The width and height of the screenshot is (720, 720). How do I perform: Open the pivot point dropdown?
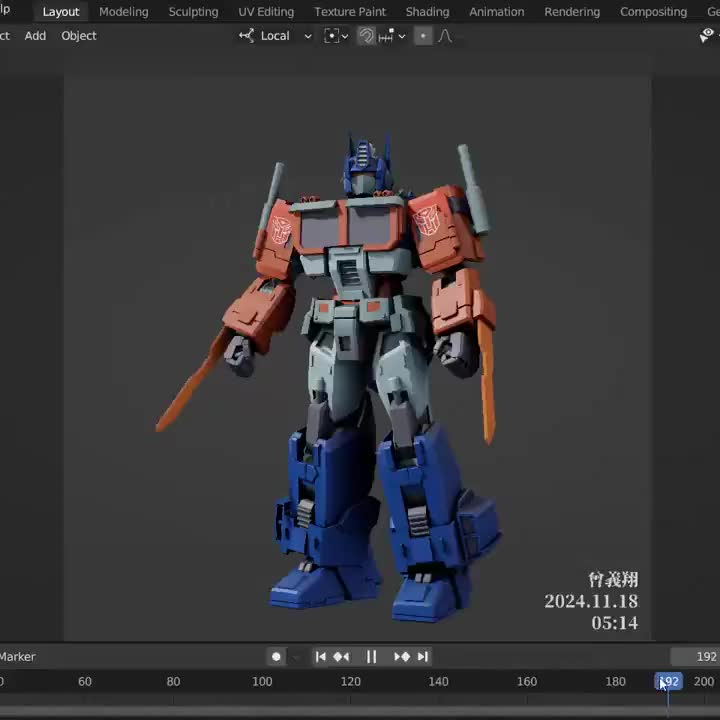(x=336, y=36)
